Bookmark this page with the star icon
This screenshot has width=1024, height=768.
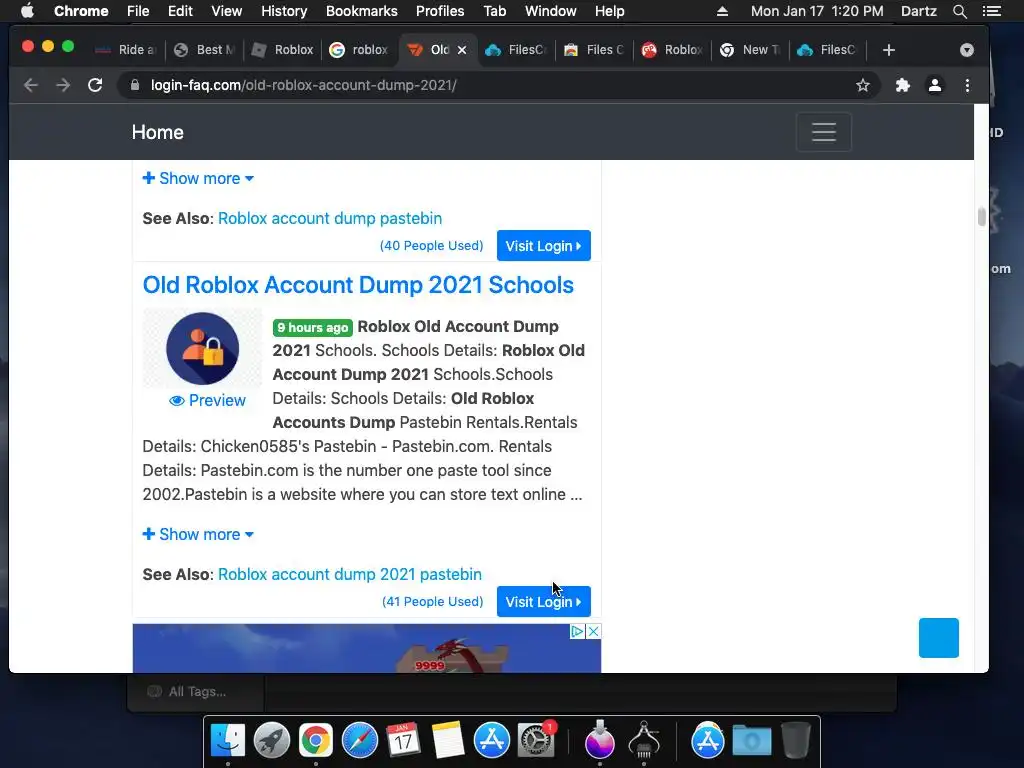pos(863,86)
